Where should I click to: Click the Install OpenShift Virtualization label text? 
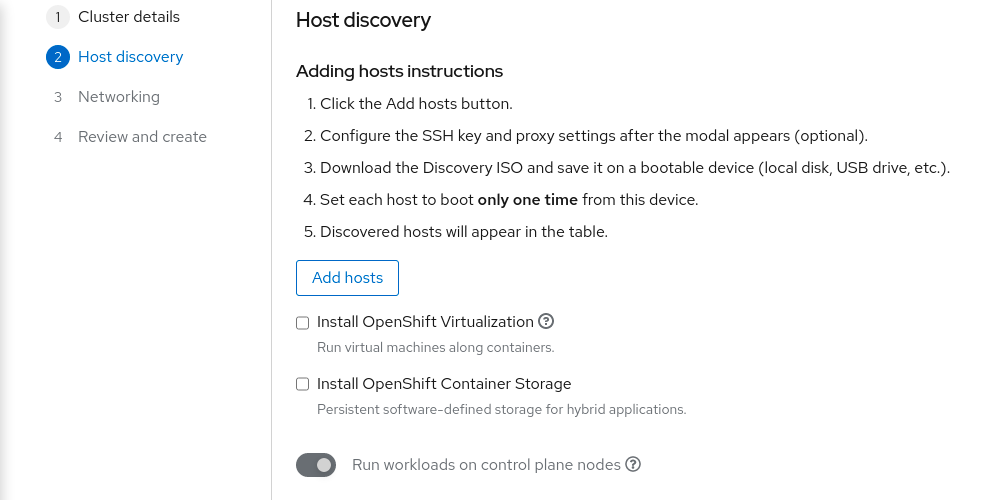[425, 322]
